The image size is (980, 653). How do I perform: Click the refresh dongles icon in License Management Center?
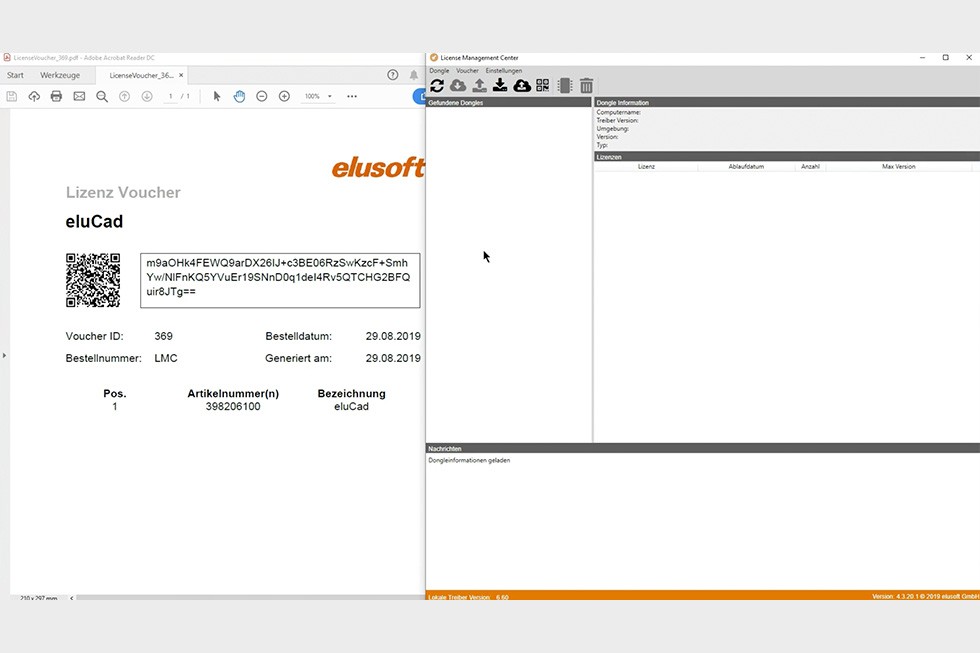click(x=437, y=86)
